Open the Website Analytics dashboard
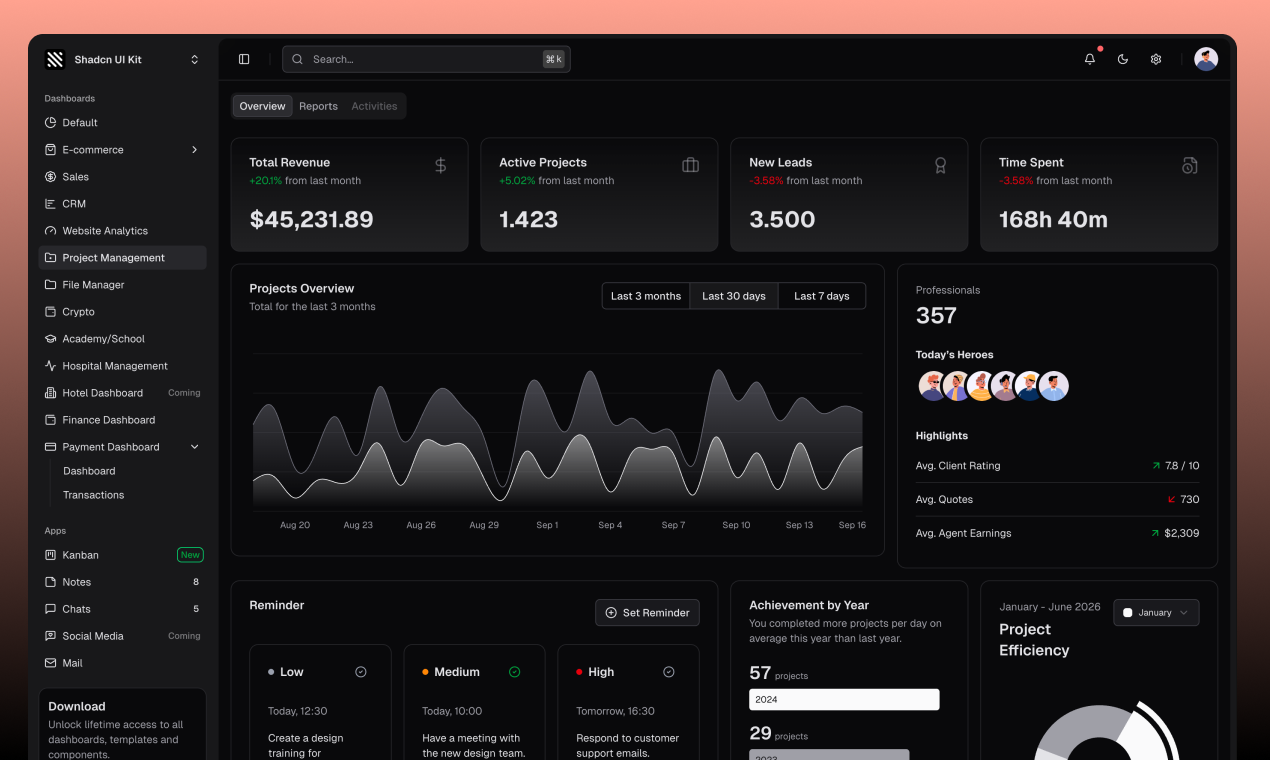Viewport: 1270px width, 760px height. click(x=104, y=230)
